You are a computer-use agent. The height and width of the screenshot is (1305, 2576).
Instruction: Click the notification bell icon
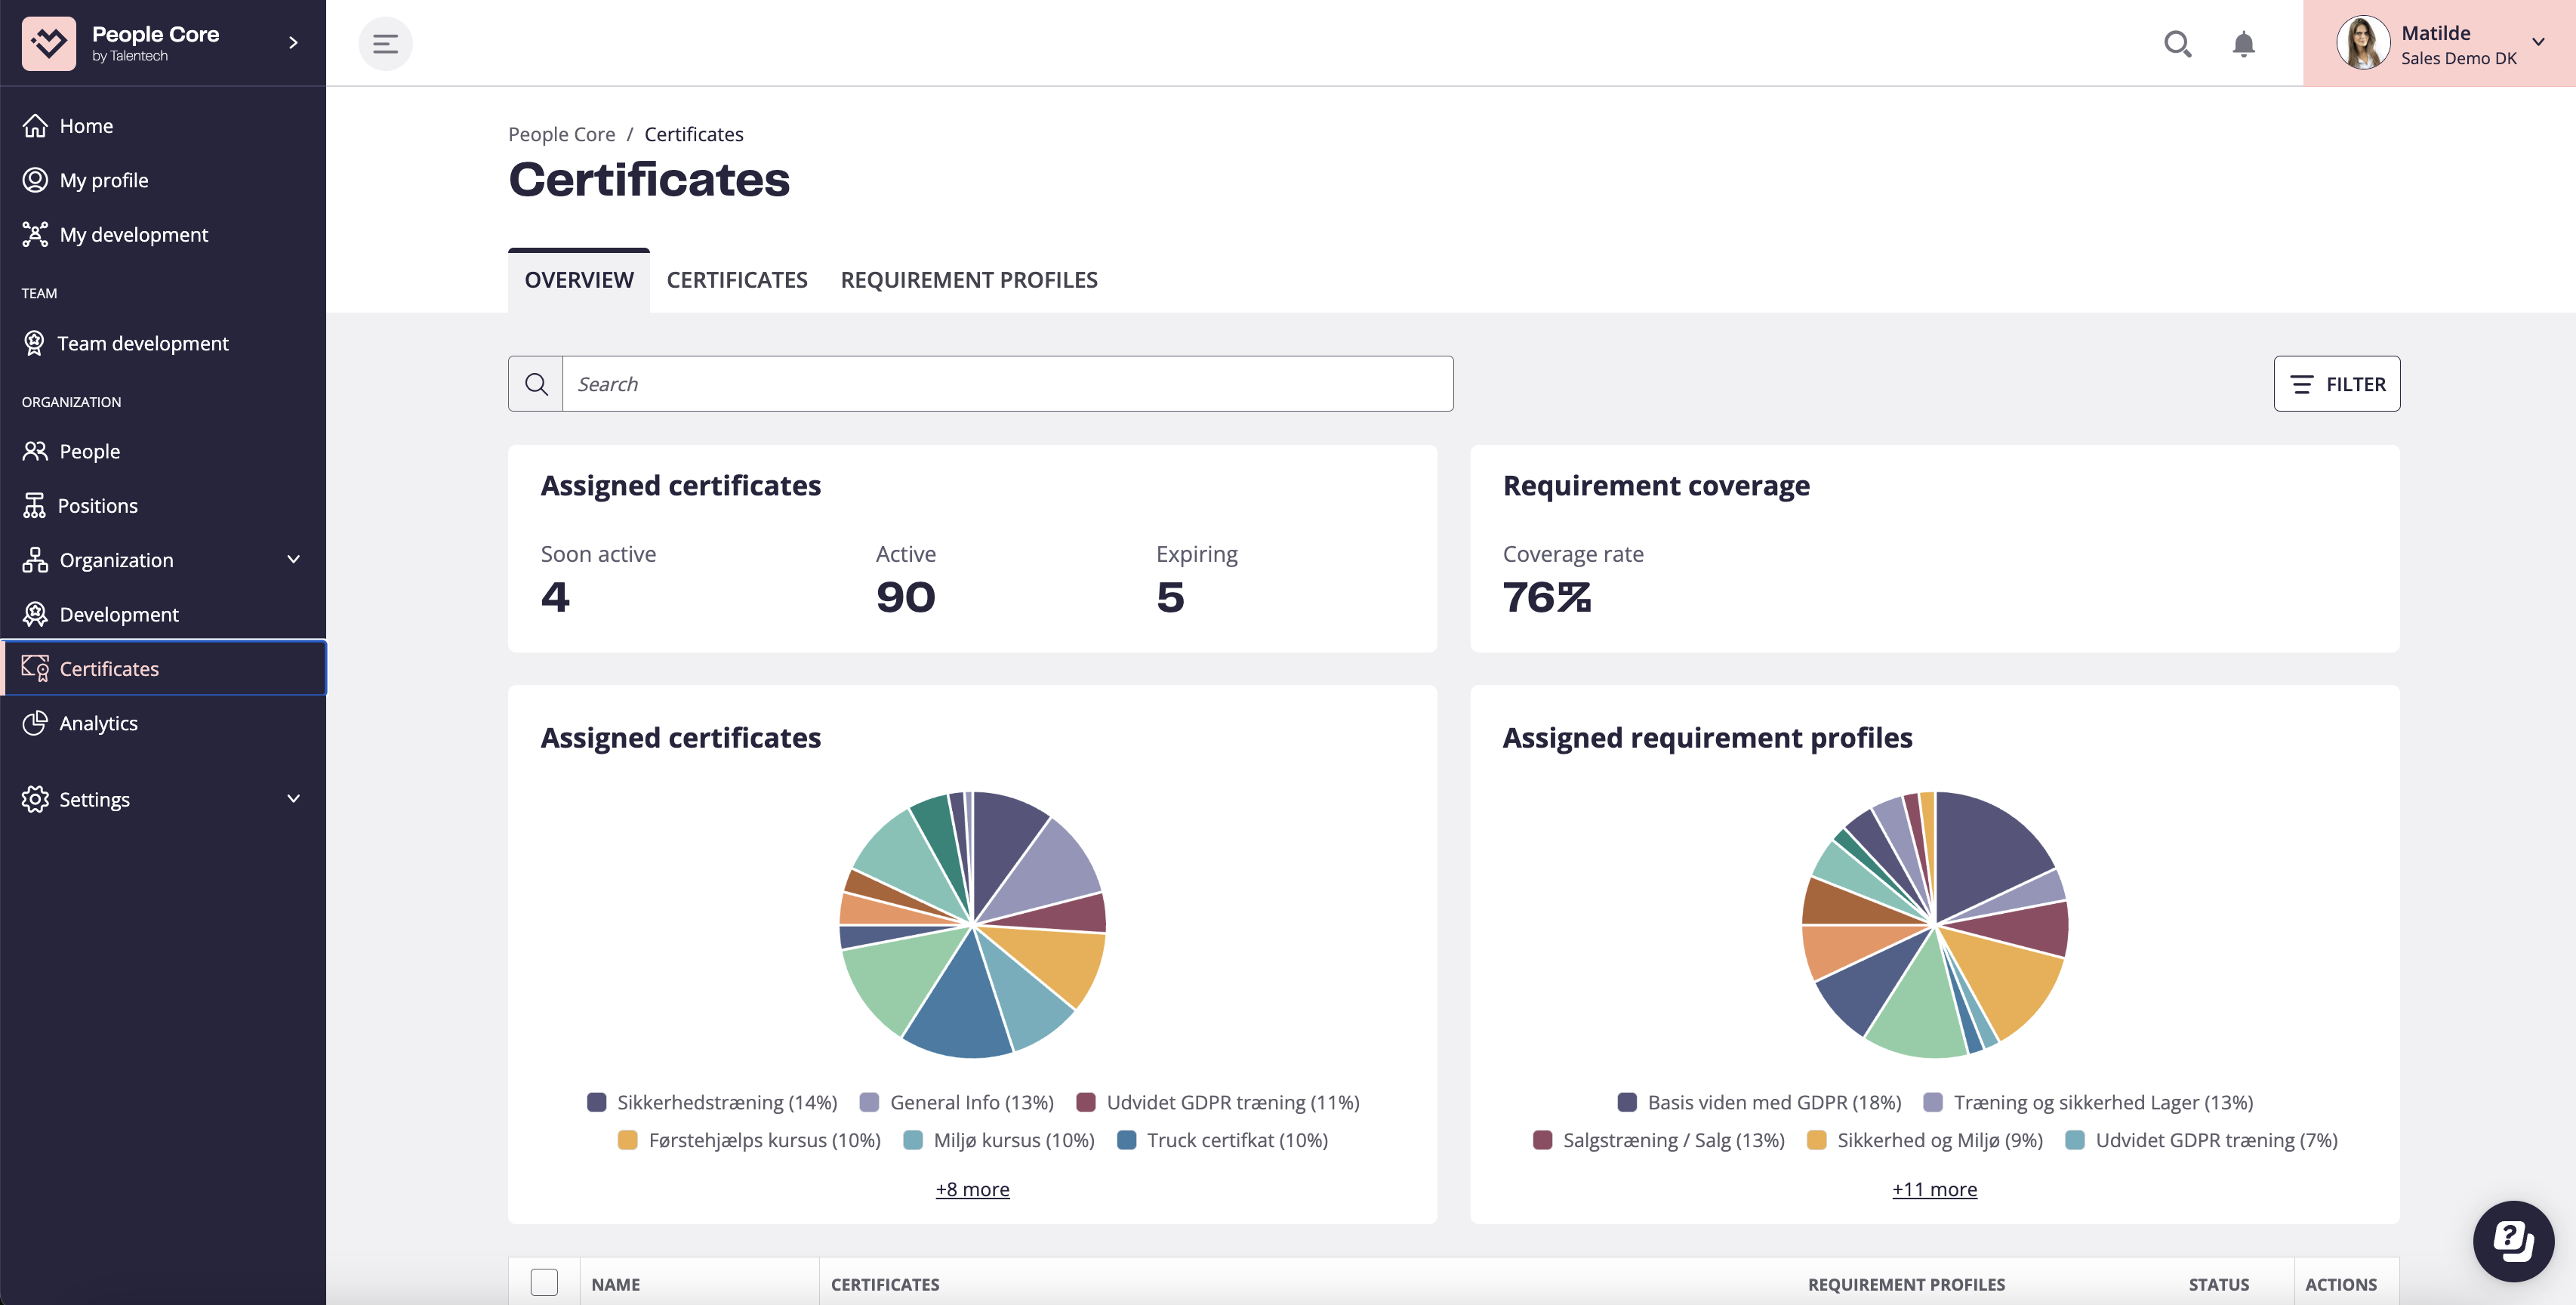2242,44
